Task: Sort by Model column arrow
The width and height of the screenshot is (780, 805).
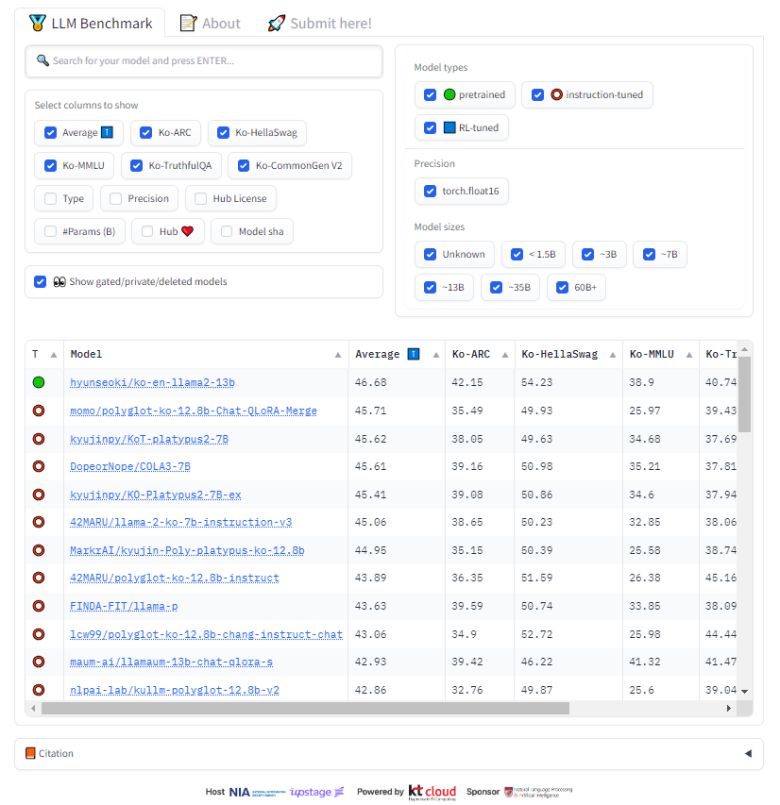Action: point(338,354)
